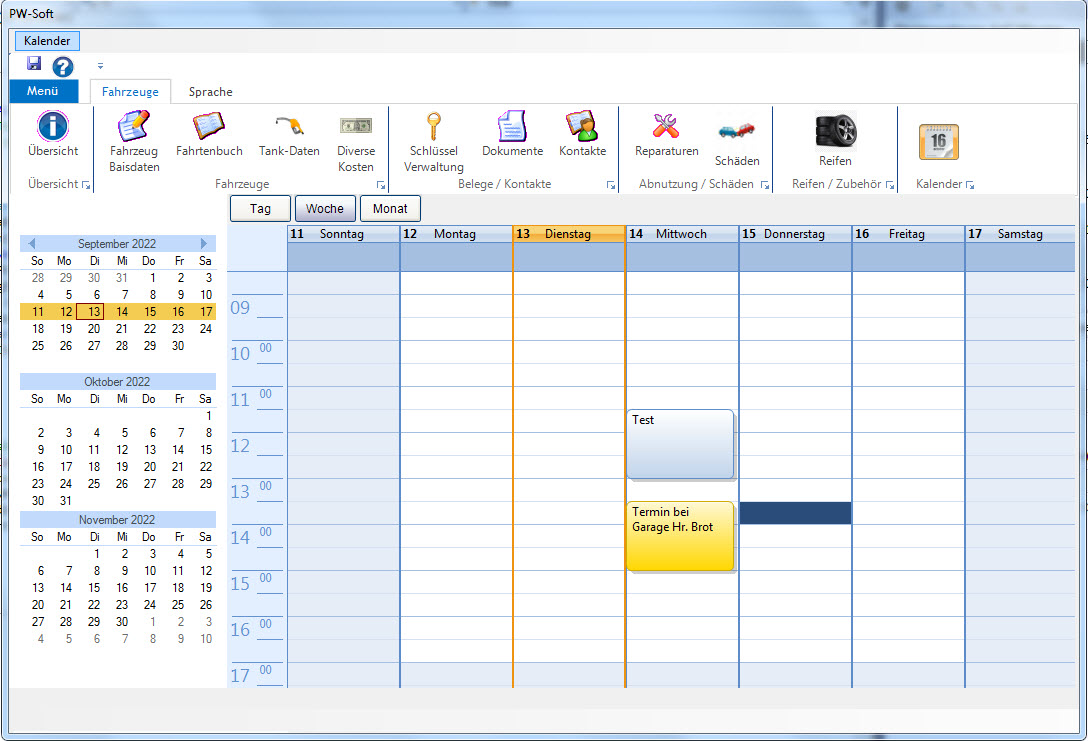
Task: Switch calendar to Tag view
Action: pos(260,209)
